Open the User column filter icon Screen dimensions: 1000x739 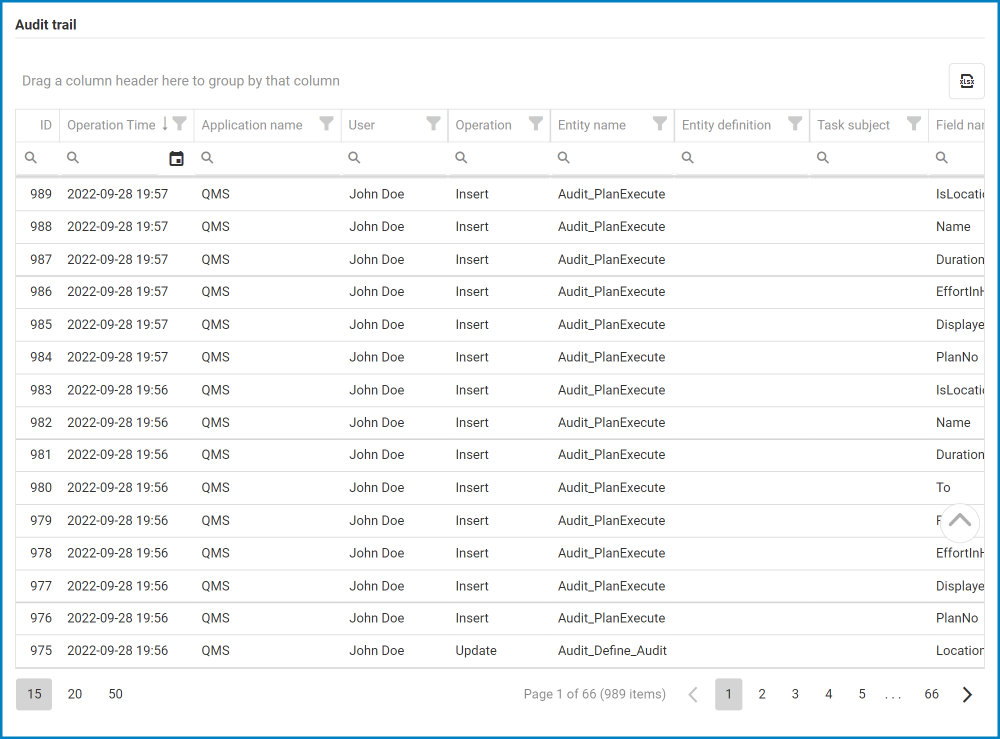[x=433, y=124]
